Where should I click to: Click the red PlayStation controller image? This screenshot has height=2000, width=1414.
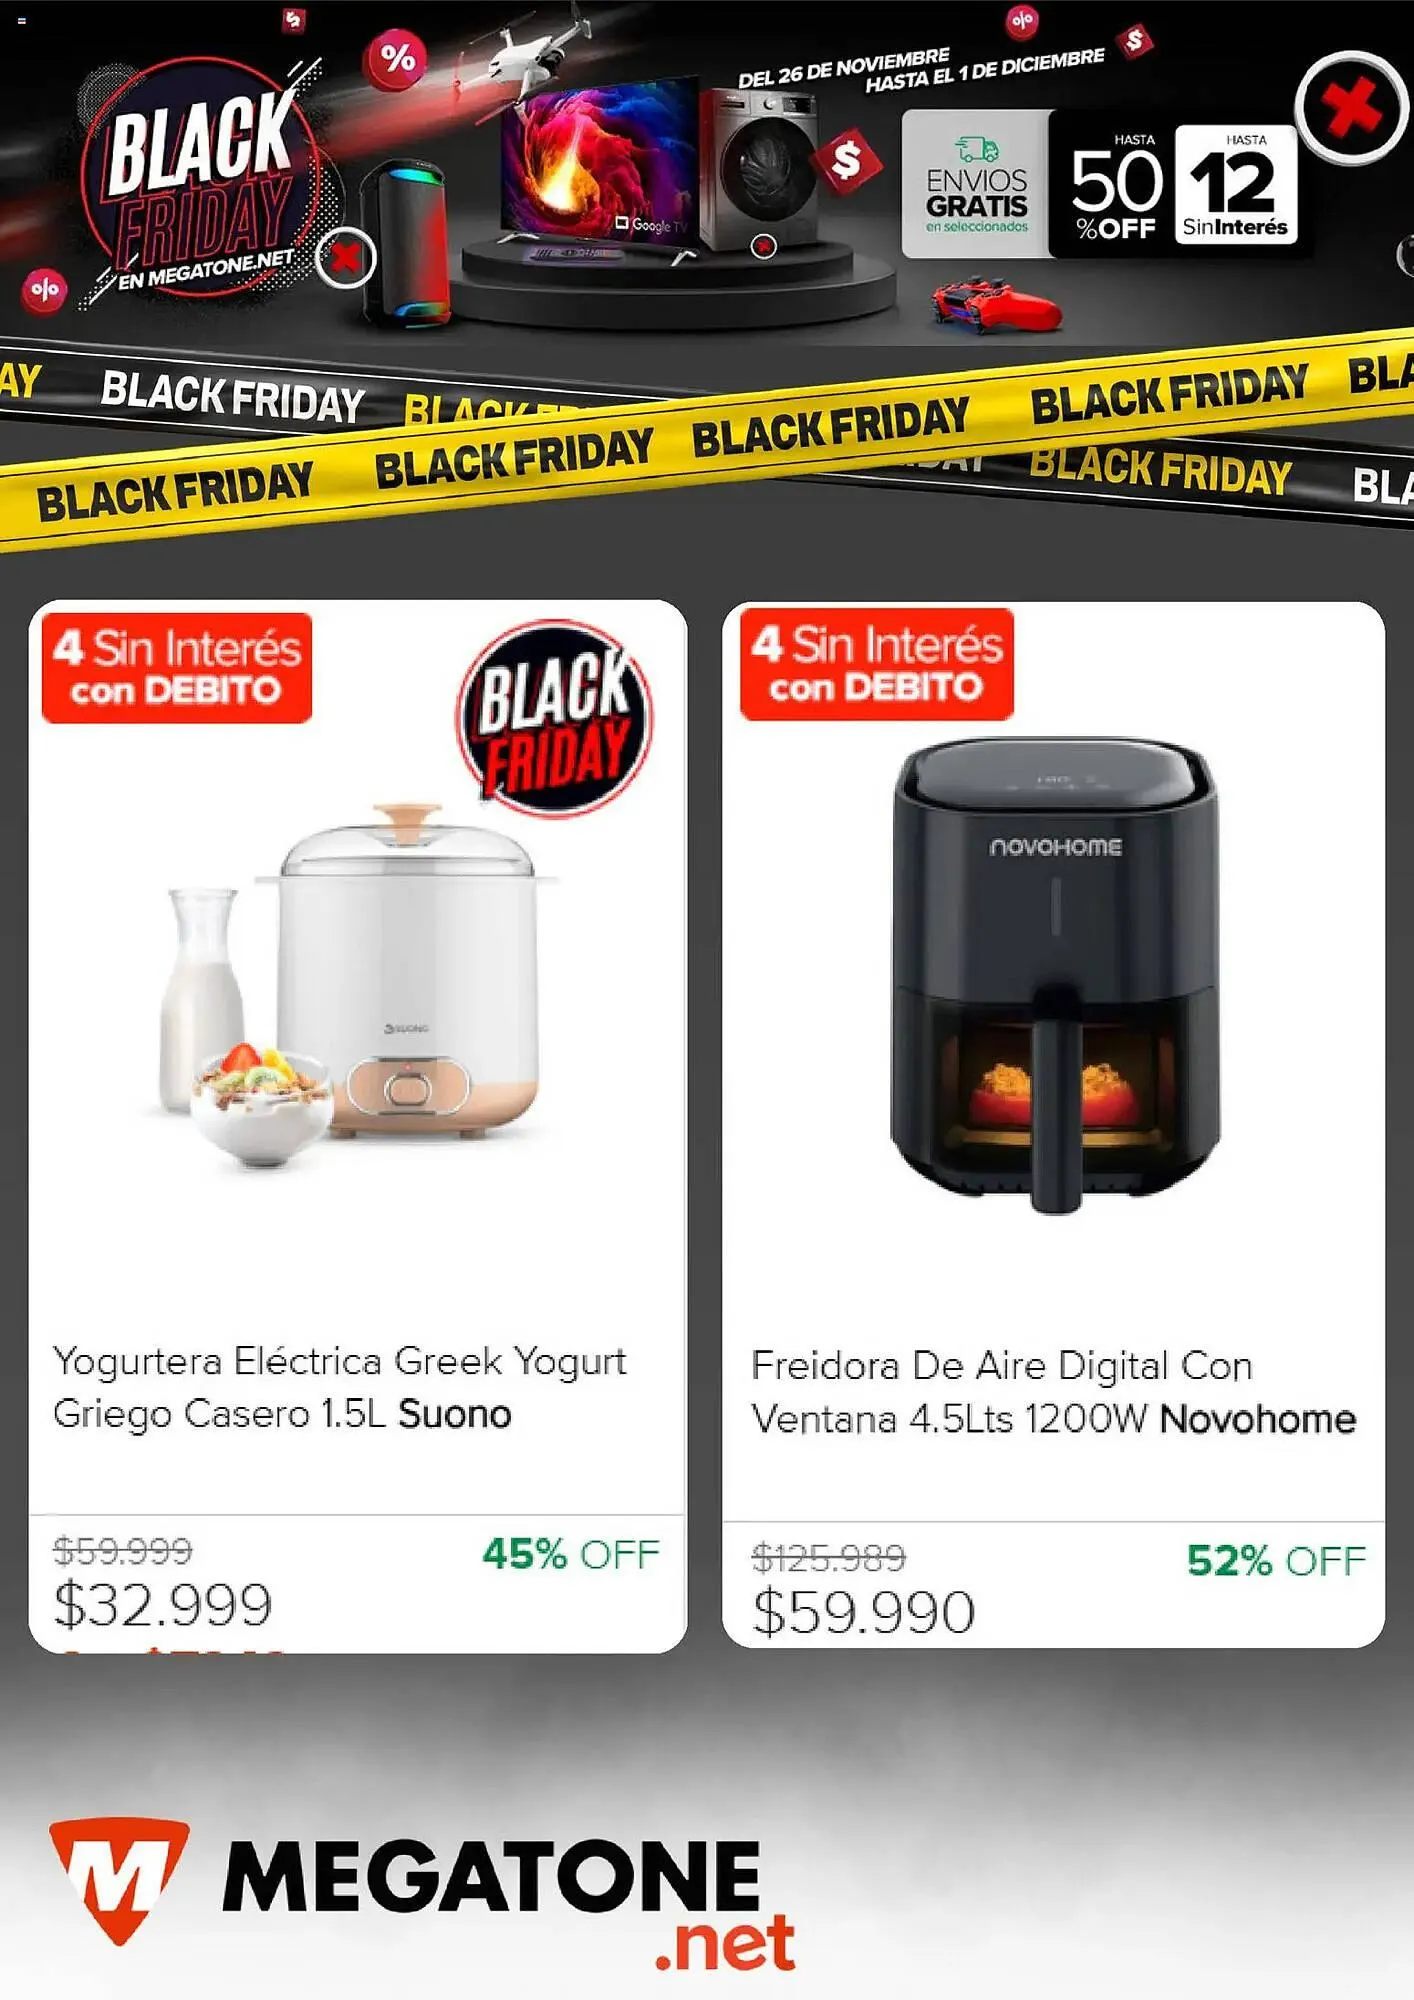996,306
